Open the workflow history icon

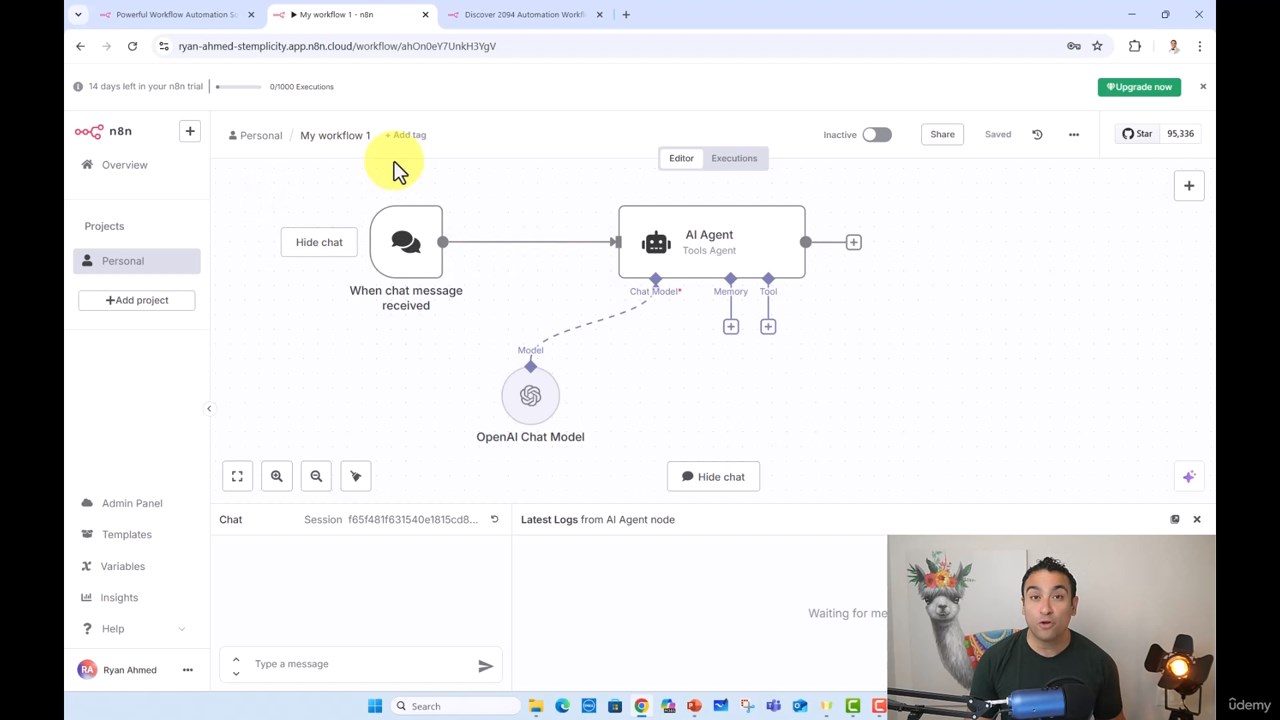(1037, 134)
